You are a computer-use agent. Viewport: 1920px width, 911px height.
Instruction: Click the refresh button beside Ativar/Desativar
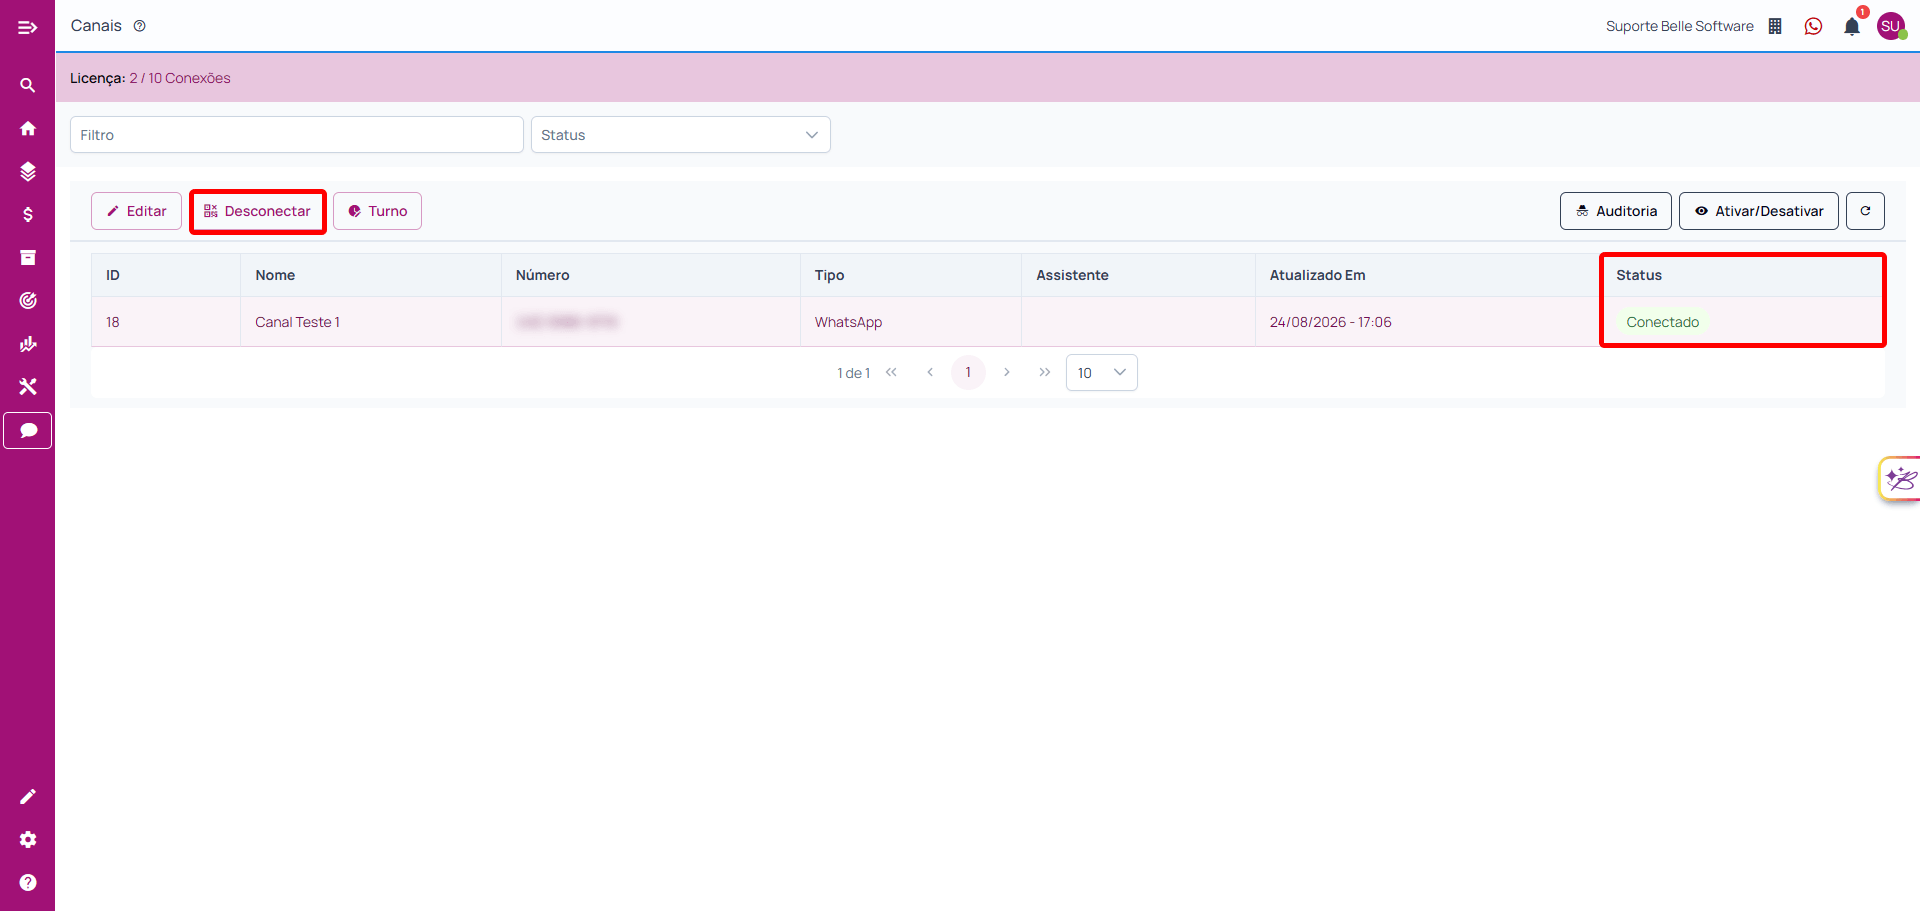coord(1865,211)
